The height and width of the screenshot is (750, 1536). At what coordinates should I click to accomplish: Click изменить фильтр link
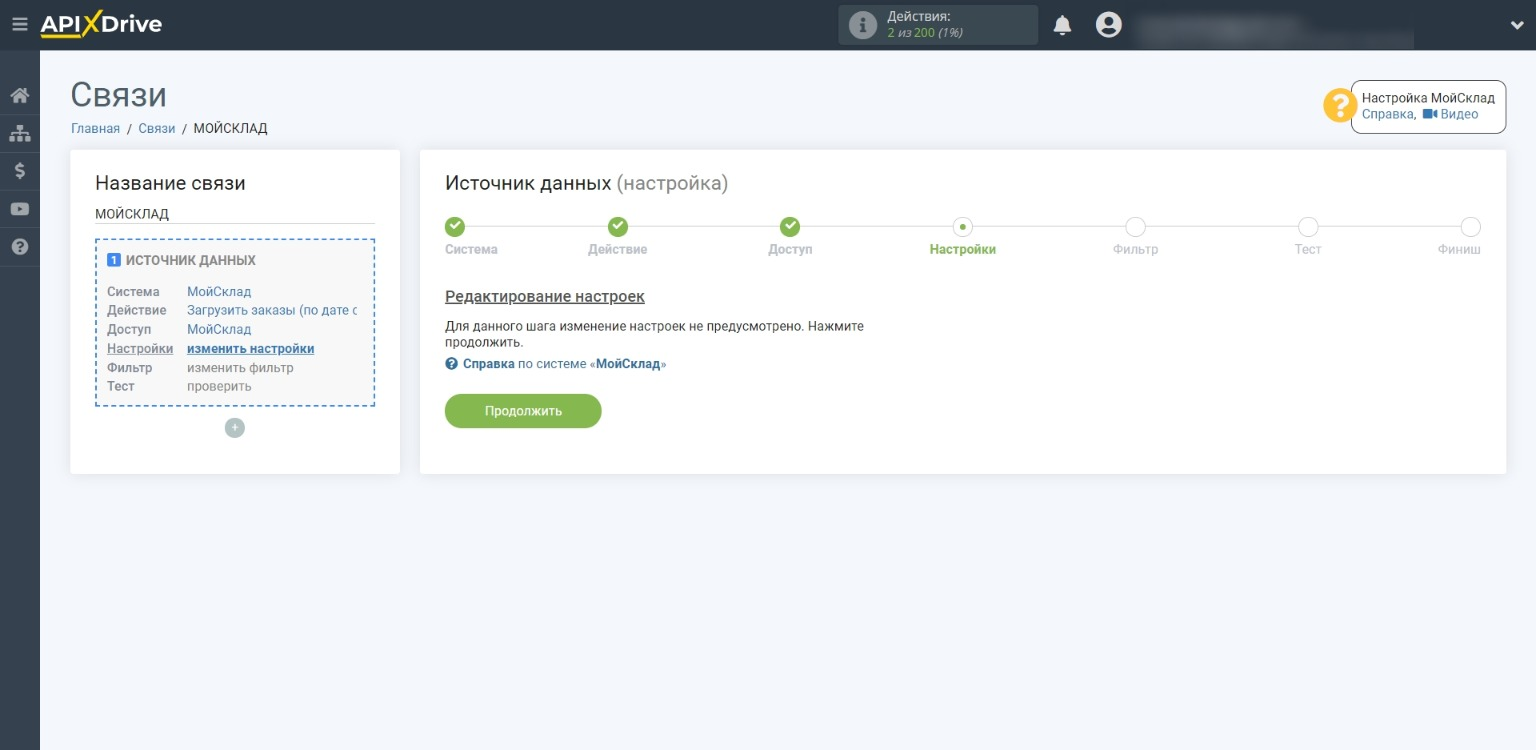point(240,368)
